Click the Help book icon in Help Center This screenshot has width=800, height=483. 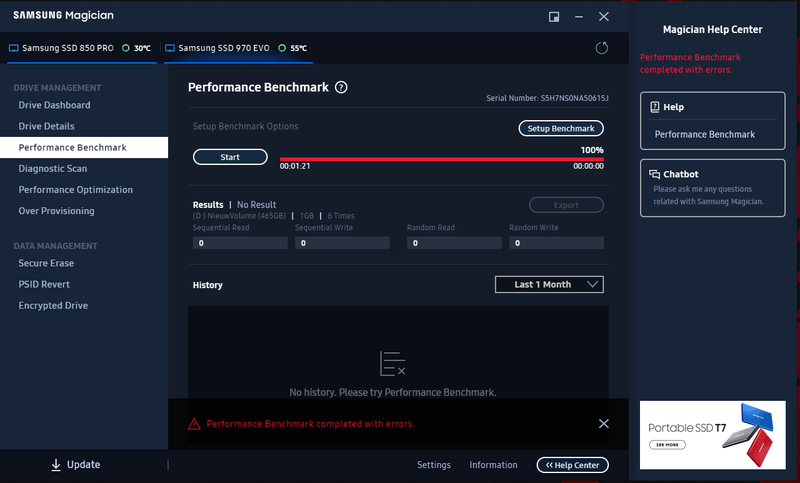[x=655, y=107]
